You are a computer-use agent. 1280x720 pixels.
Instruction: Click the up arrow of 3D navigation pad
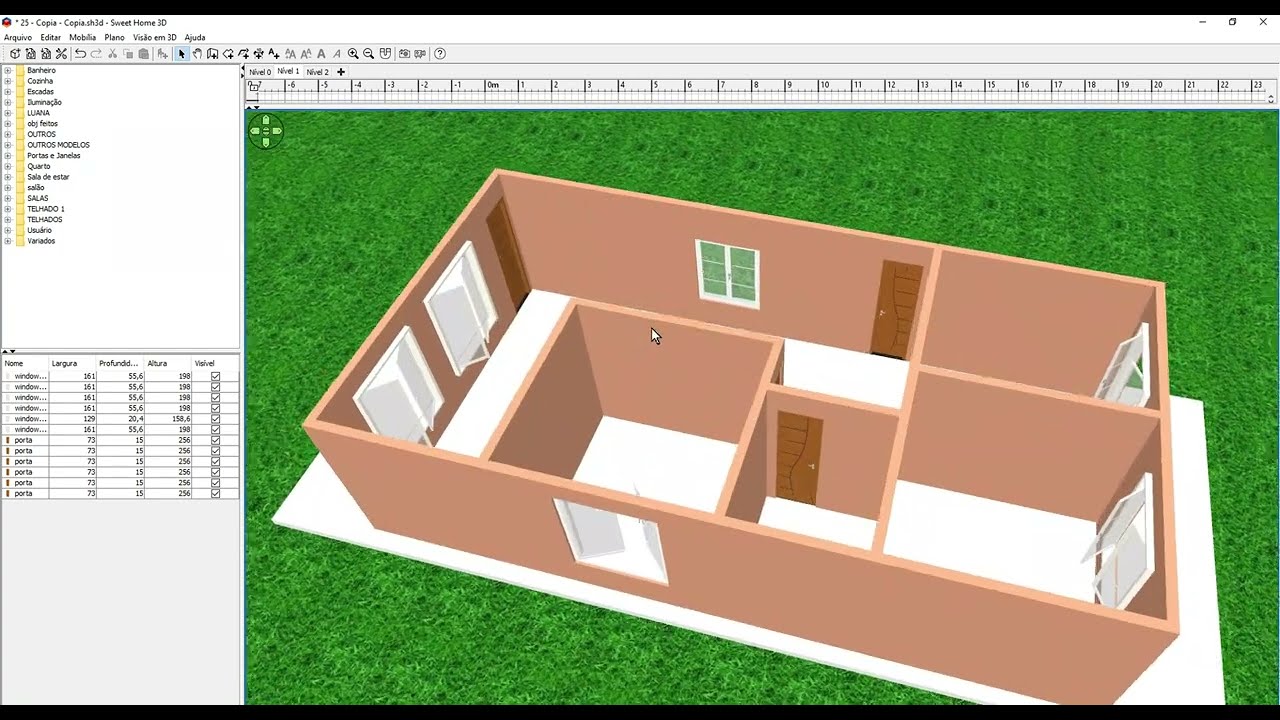click(266, 119)
